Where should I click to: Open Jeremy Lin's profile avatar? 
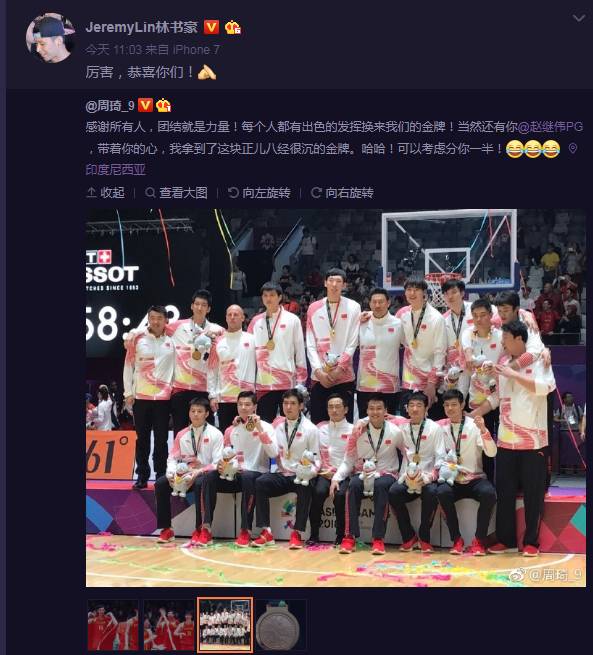tap(51, 38)
